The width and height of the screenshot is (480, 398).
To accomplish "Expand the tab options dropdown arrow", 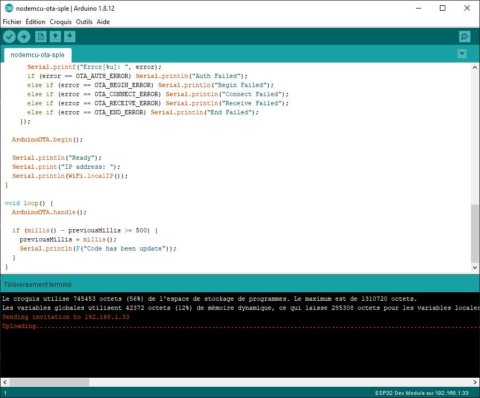I will [x=462, y=54].
